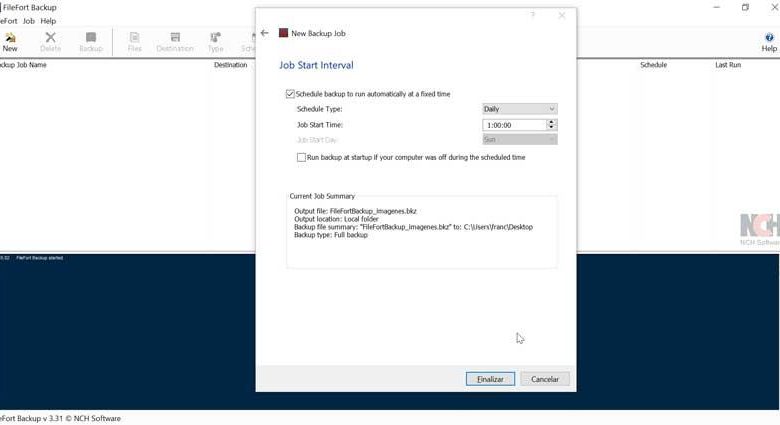Open the FileFort menu
Image resolution: width=780 pixels, height=425 pixels.
[x=8, y=21]
